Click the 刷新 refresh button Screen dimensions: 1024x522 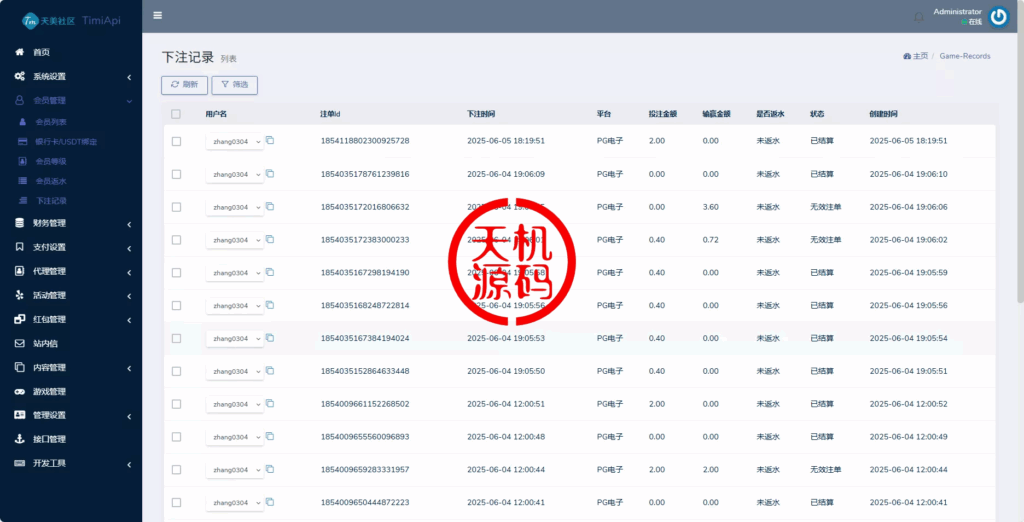coord(184,85)
